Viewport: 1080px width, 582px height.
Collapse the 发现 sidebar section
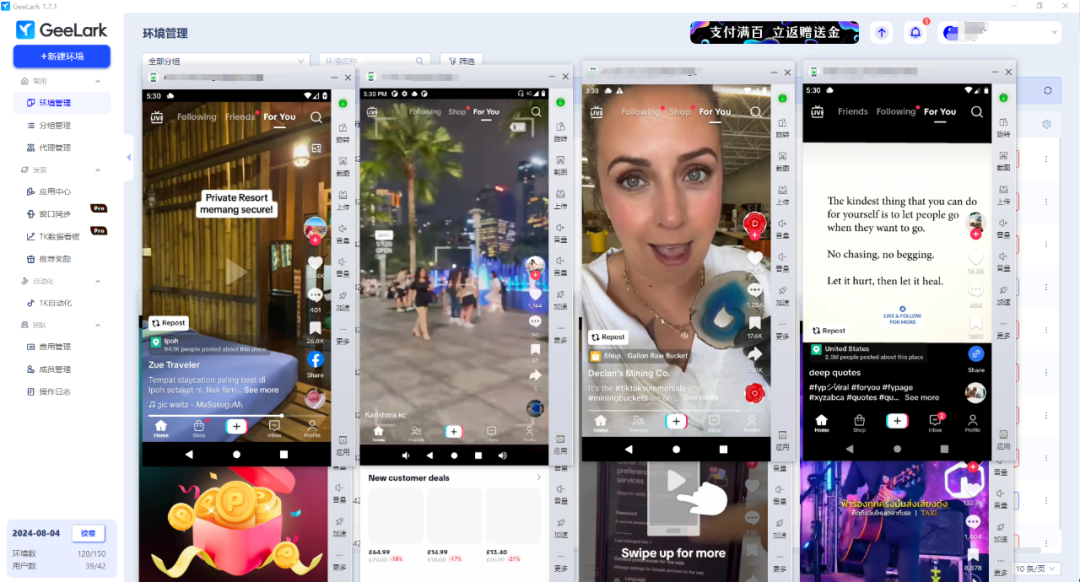point(97,169)
